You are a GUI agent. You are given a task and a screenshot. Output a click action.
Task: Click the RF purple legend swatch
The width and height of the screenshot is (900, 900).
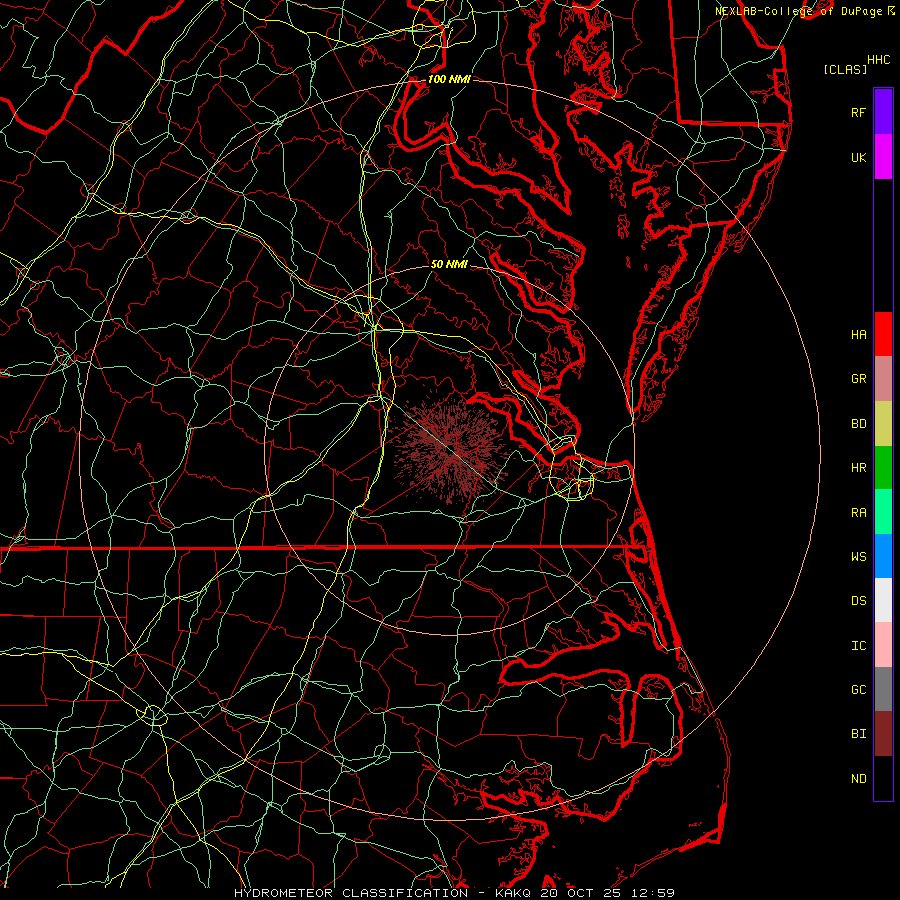883,112
